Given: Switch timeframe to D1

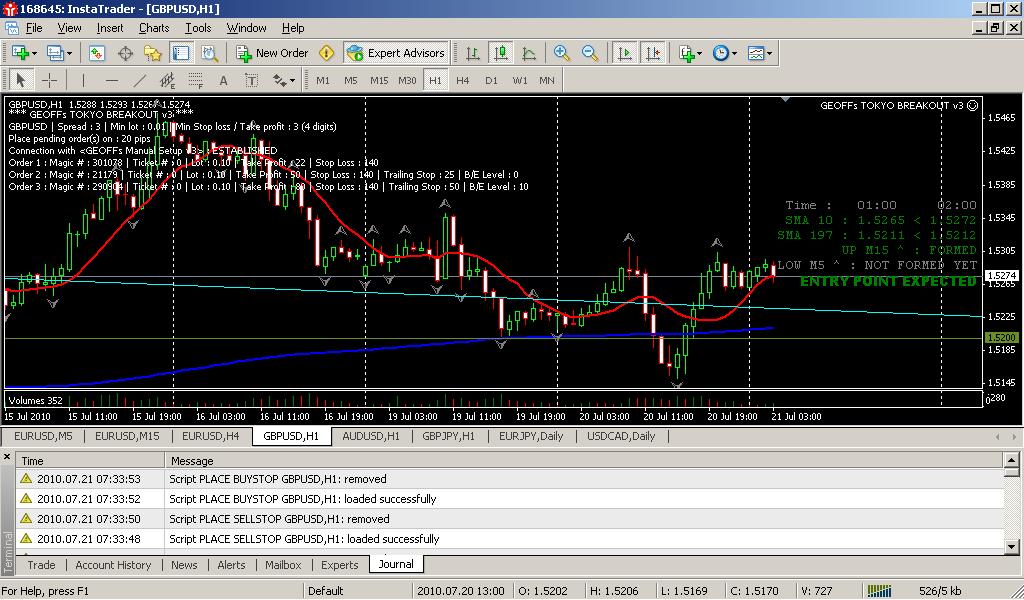Looking at the screenshot, I should tap(491, 80).
